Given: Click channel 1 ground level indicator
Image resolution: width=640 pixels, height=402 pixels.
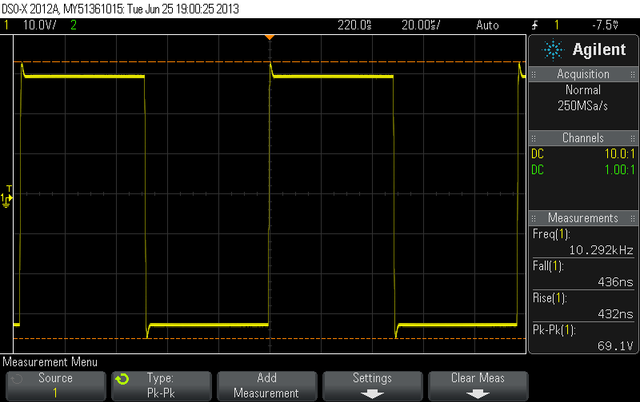Looking at the screenshot, I should tap(7, 199).
